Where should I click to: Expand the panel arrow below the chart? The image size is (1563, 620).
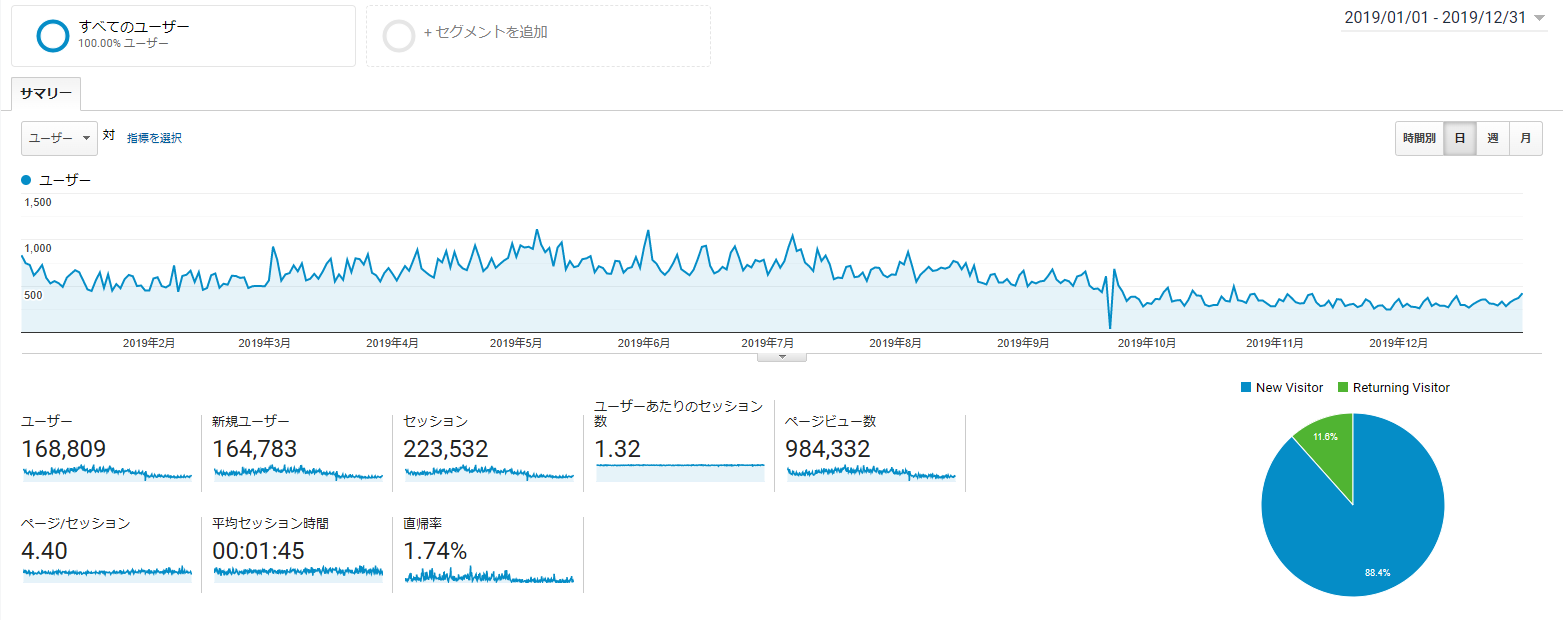click(782, 356)
